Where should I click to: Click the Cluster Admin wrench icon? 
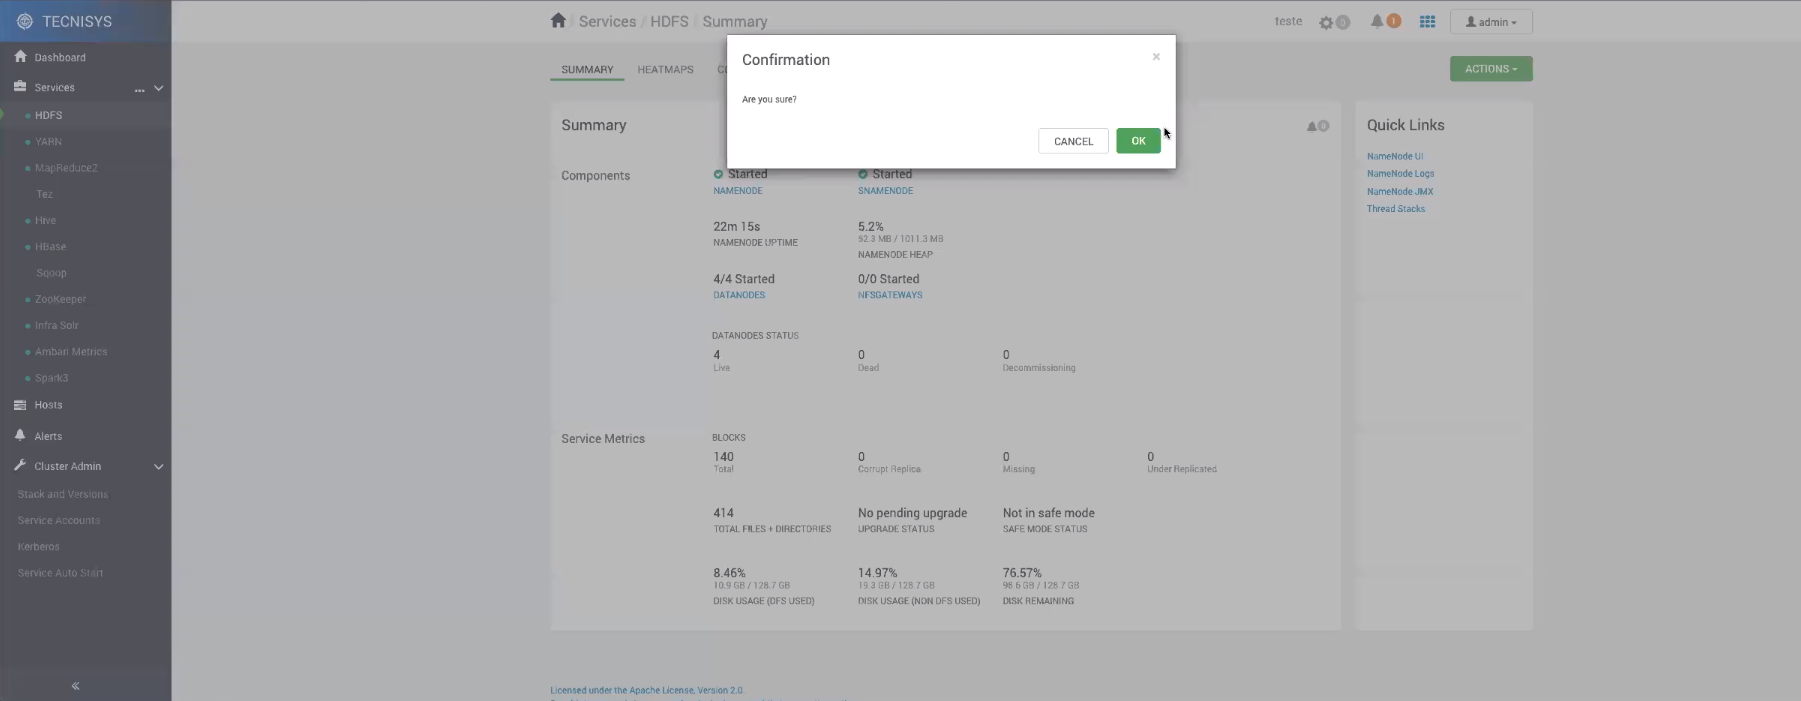(20, 466)
